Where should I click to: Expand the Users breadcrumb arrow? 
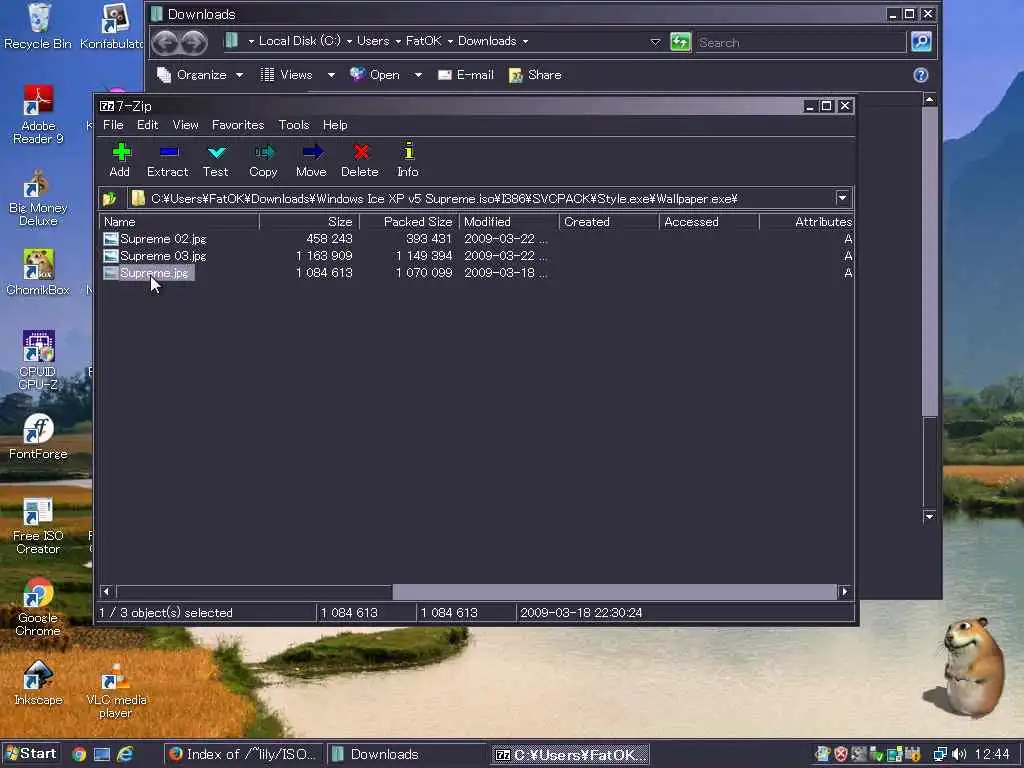click(x=398, y=41)
